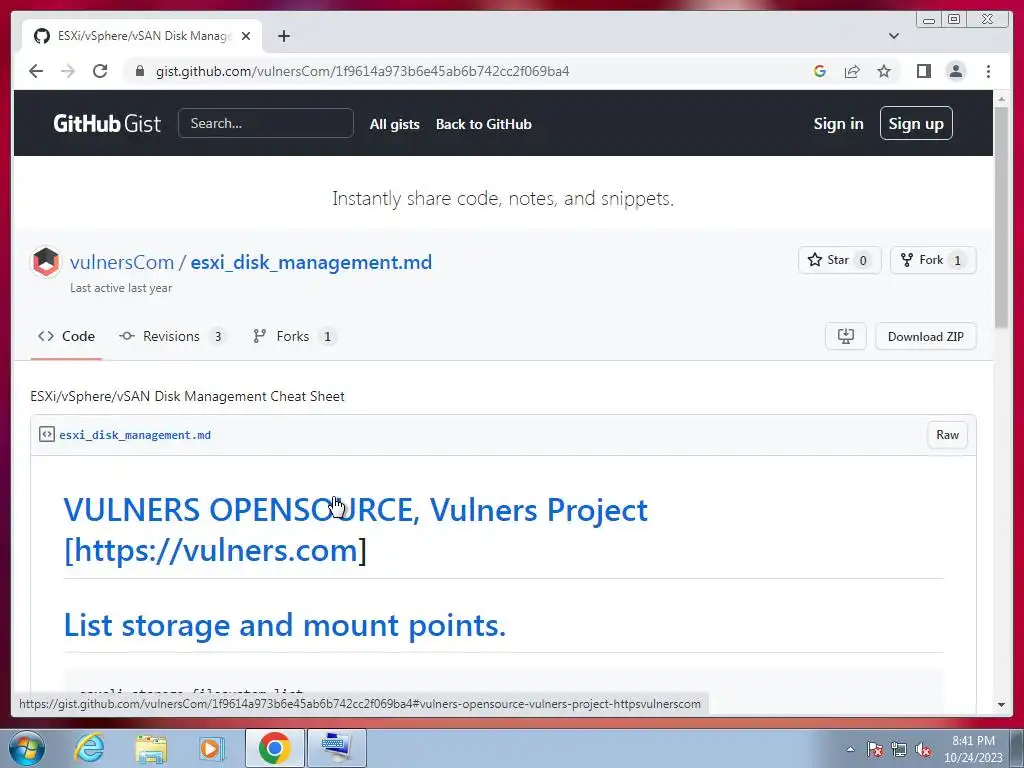Viewport: 1024px width, 768px height.
Task: Launch Internet Explorer from taskbar
Action: pos(89,748)
